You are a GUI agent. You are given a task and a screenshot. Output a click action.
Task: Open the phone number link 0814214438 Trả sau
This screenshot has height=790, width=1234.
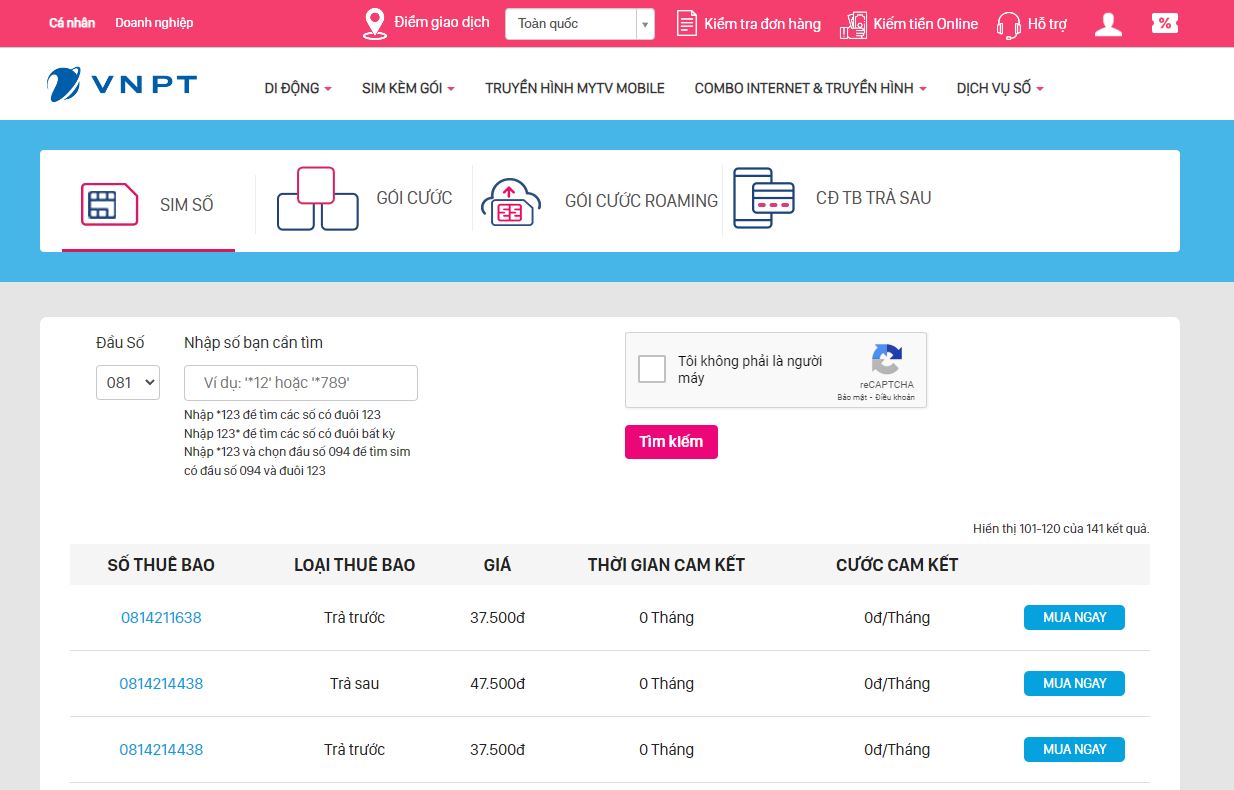161,684
